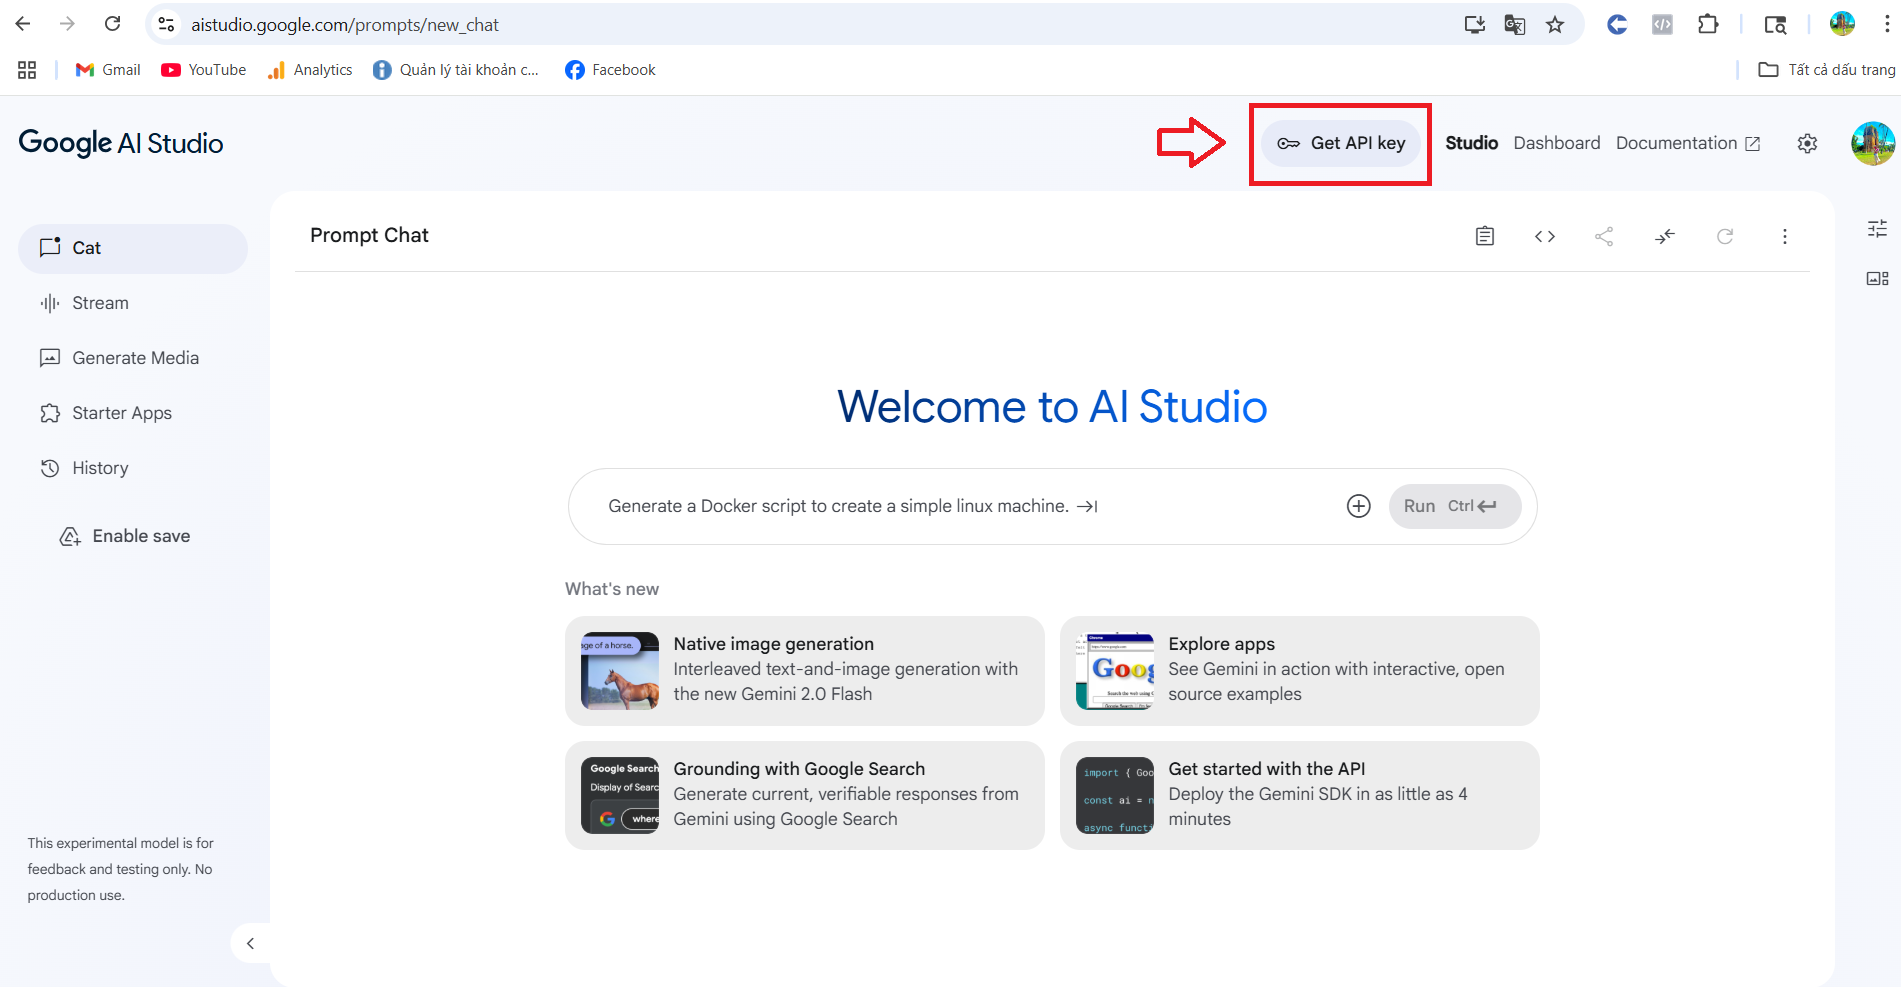Image resolution: width=1901 pixels, height=987 pixels.
Task: Open the Google account avatar menu
Action: (1872, 144)
